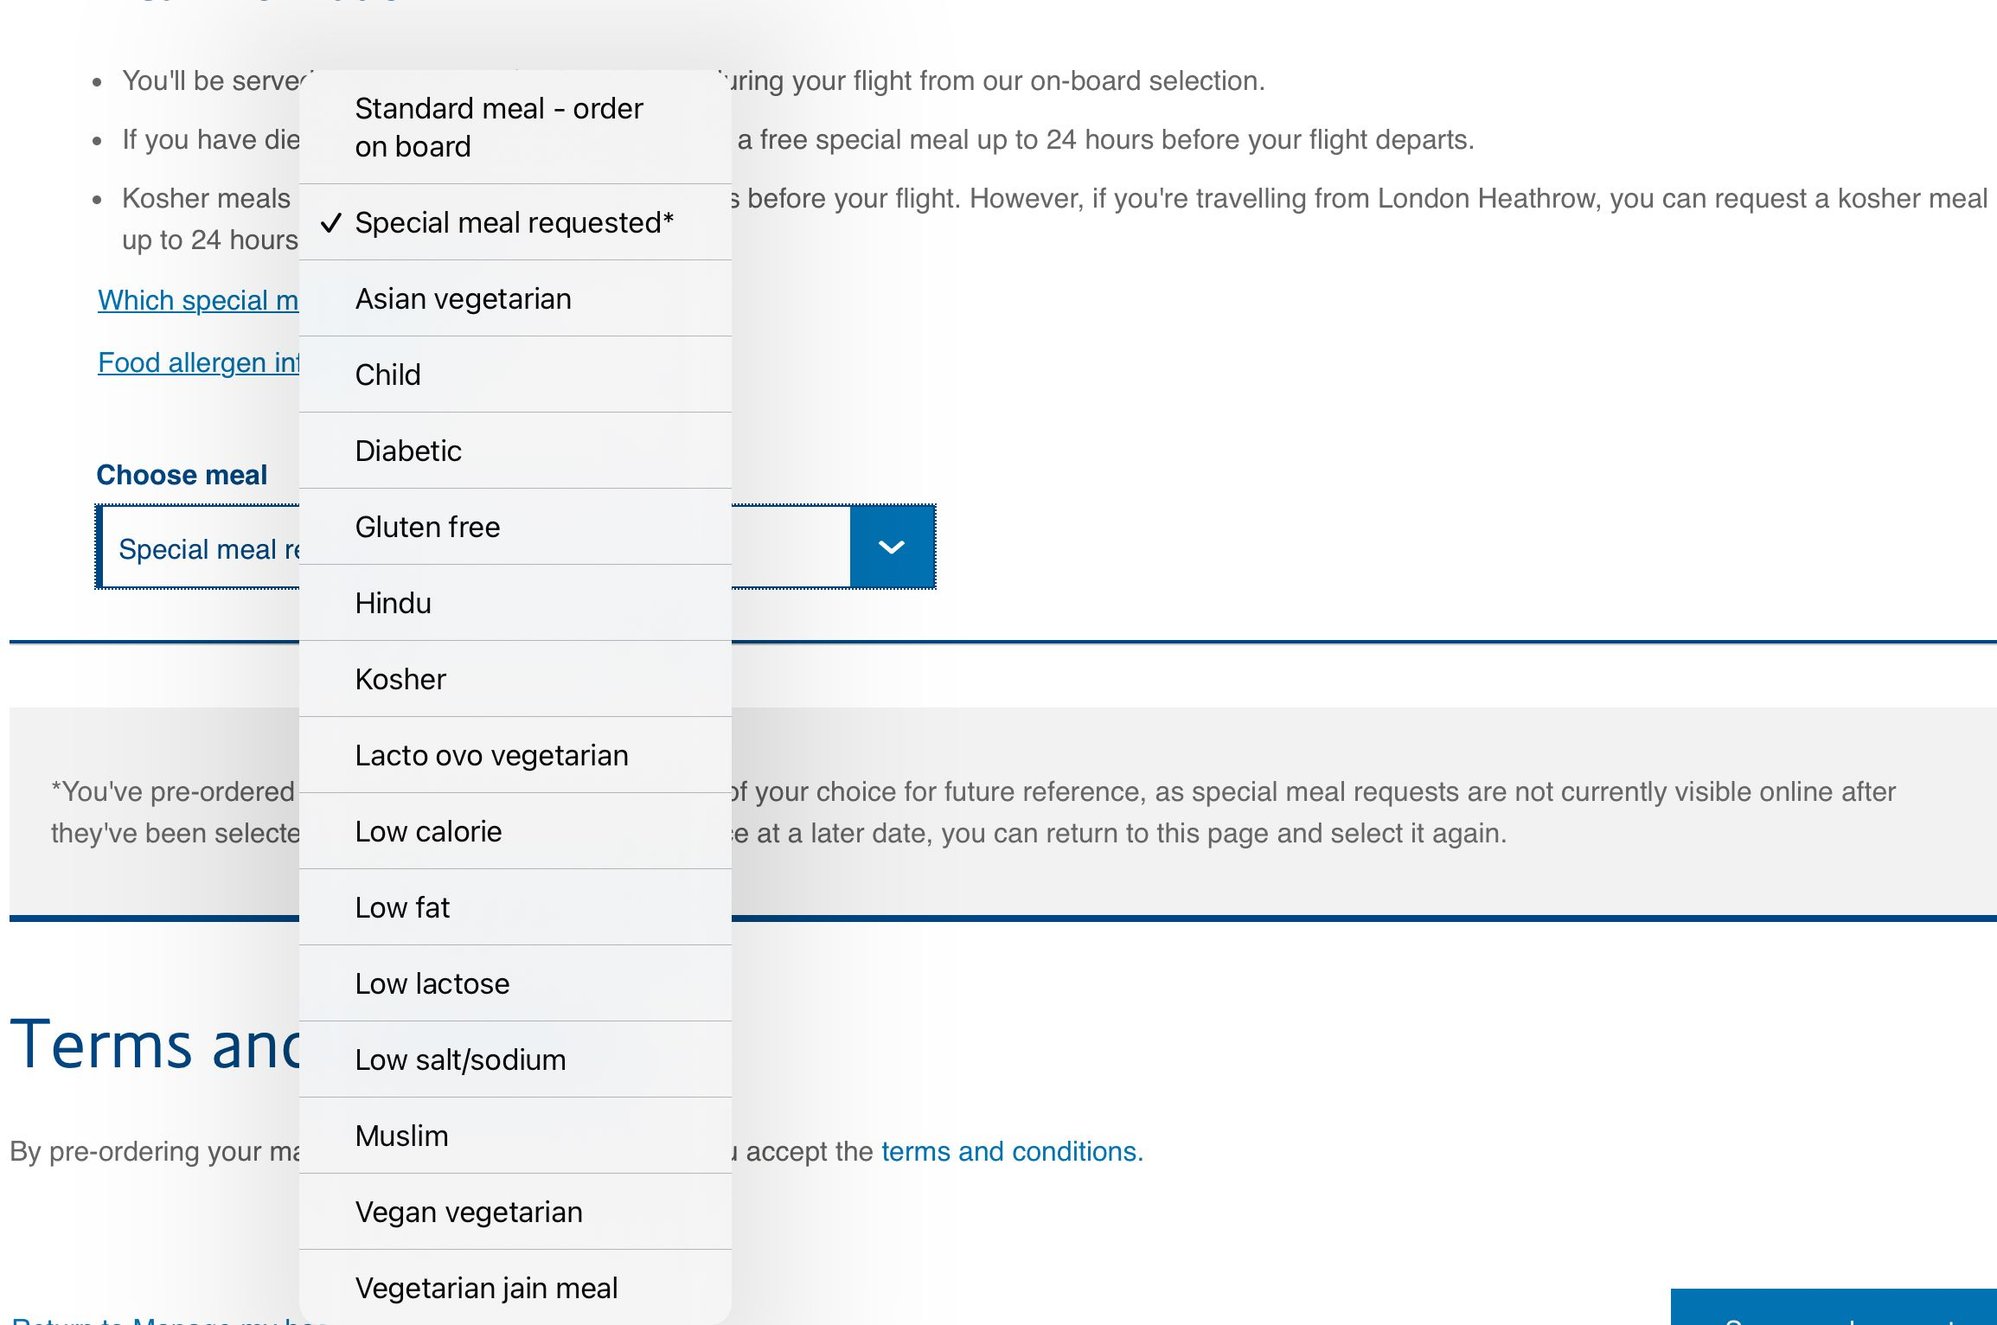Select Vegetarian jain meal option
The image size is (1997, 1325).
tap(486, 1287)
